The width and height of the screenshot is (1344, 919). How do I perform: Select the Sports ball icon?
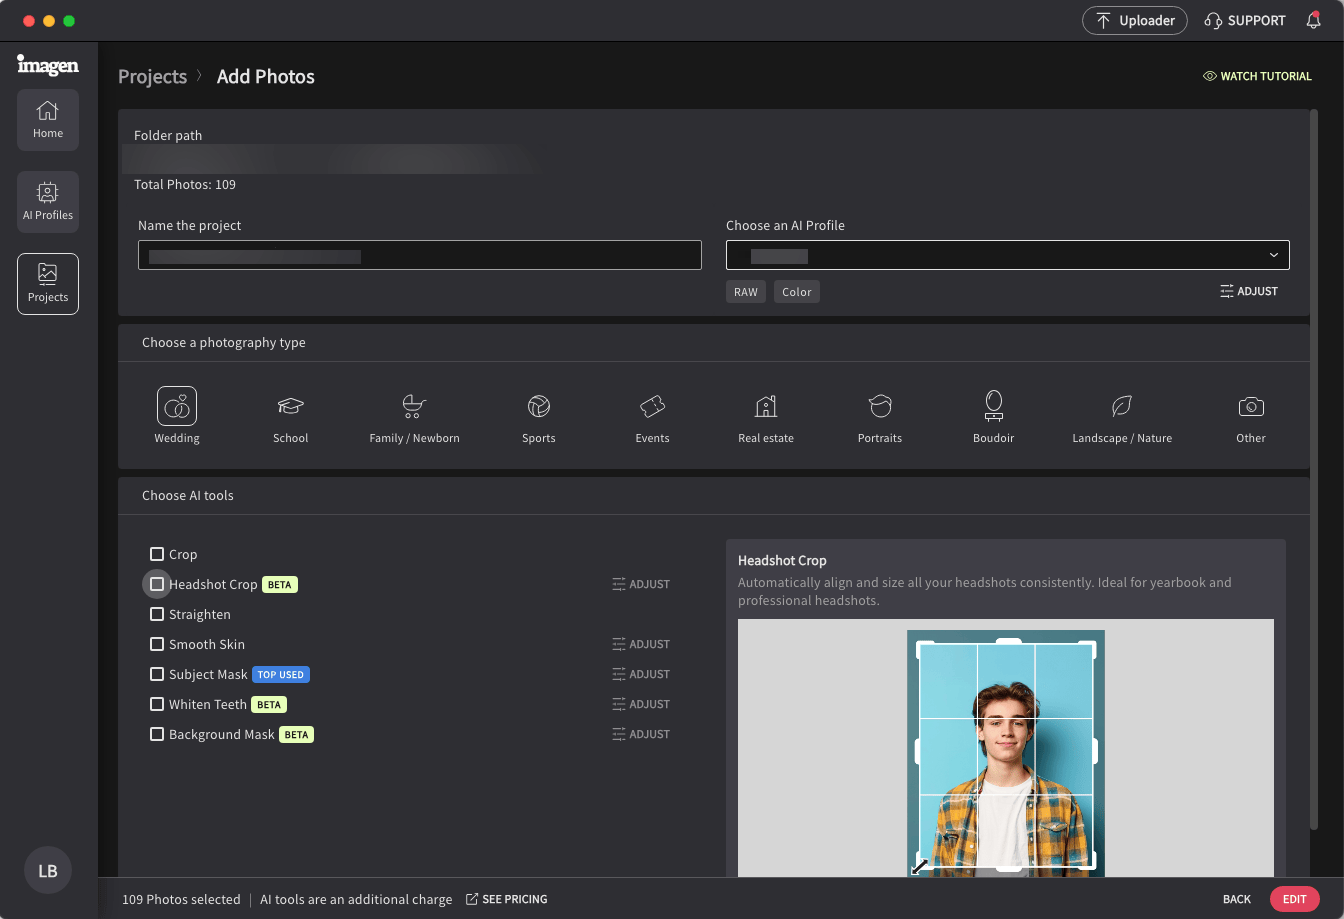click(x=539, y=406)
